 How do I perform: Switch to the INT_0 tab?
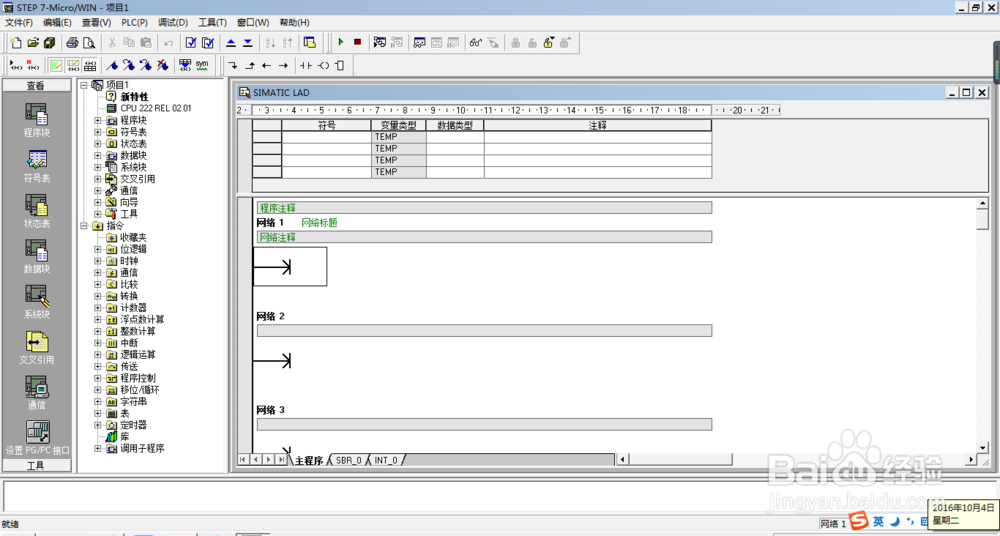(386, 460)
